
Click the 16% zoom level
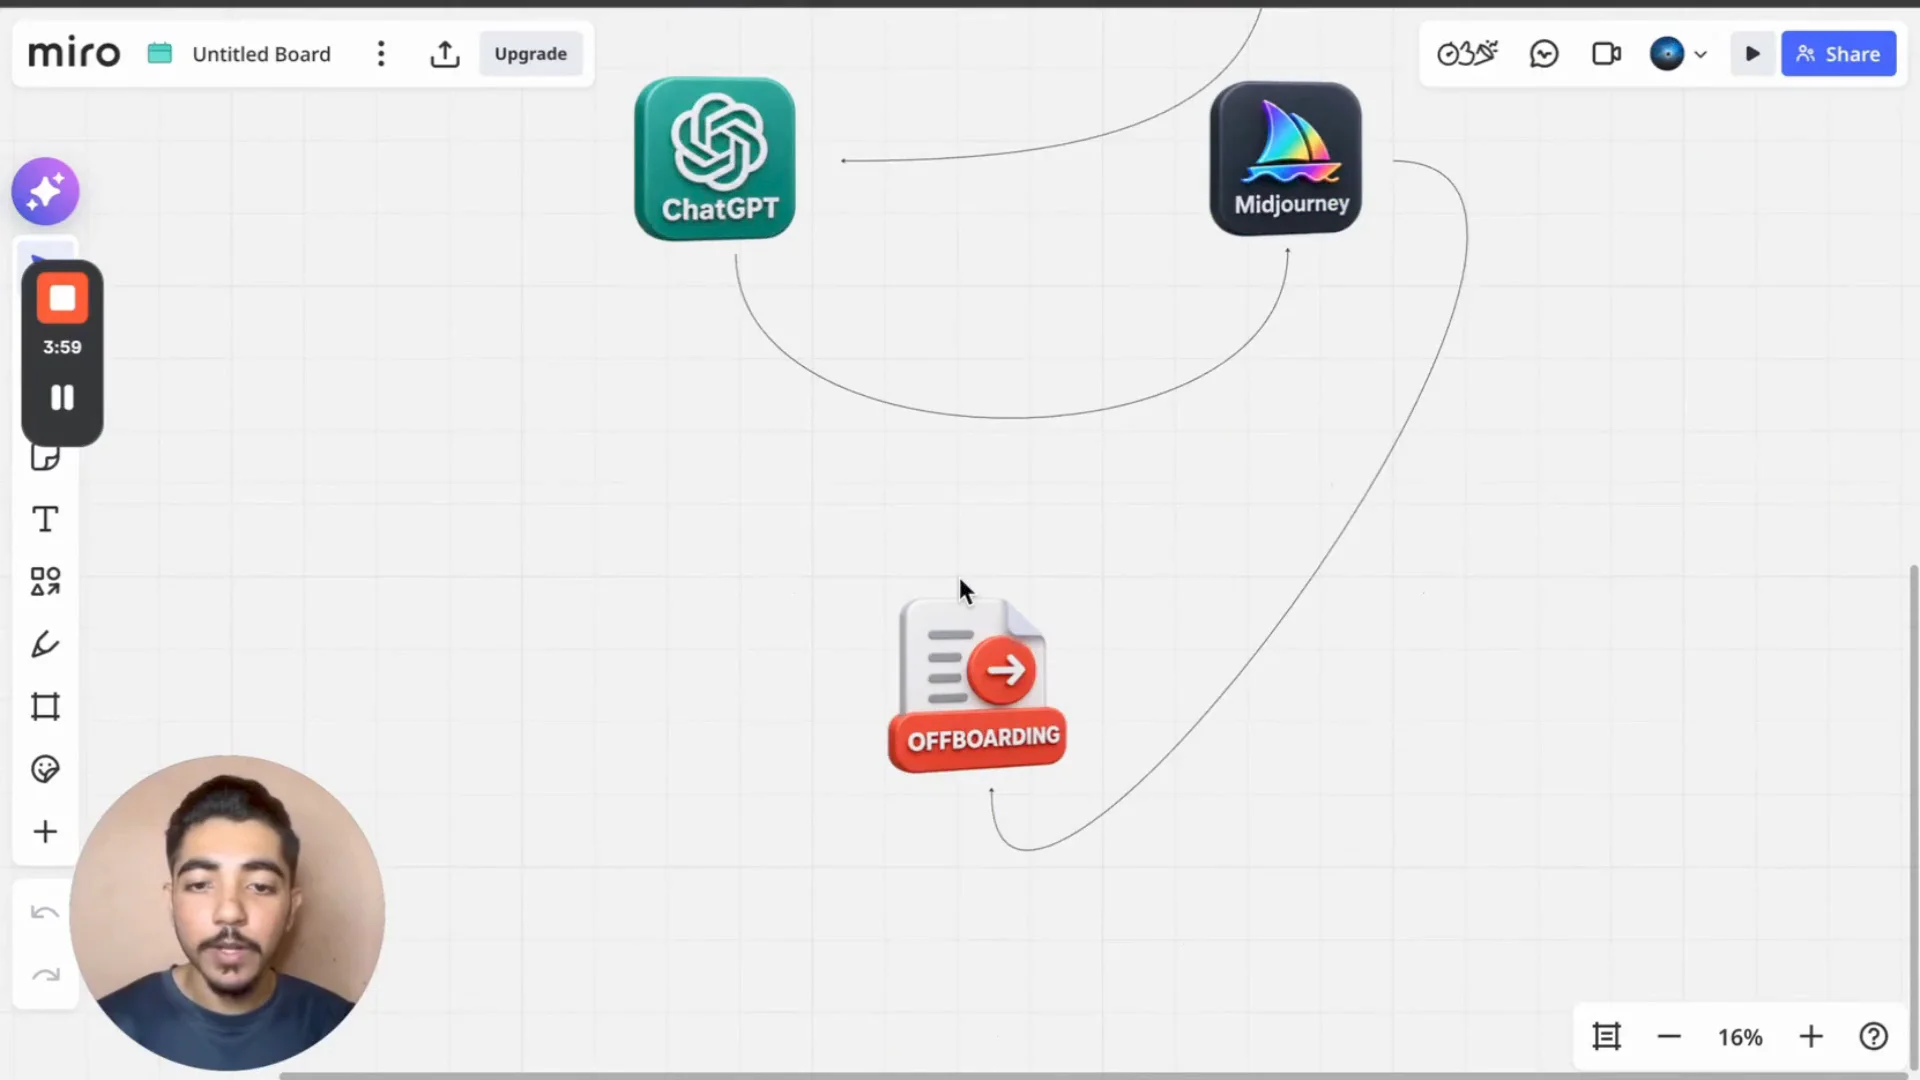[x=1740, y=1037]
